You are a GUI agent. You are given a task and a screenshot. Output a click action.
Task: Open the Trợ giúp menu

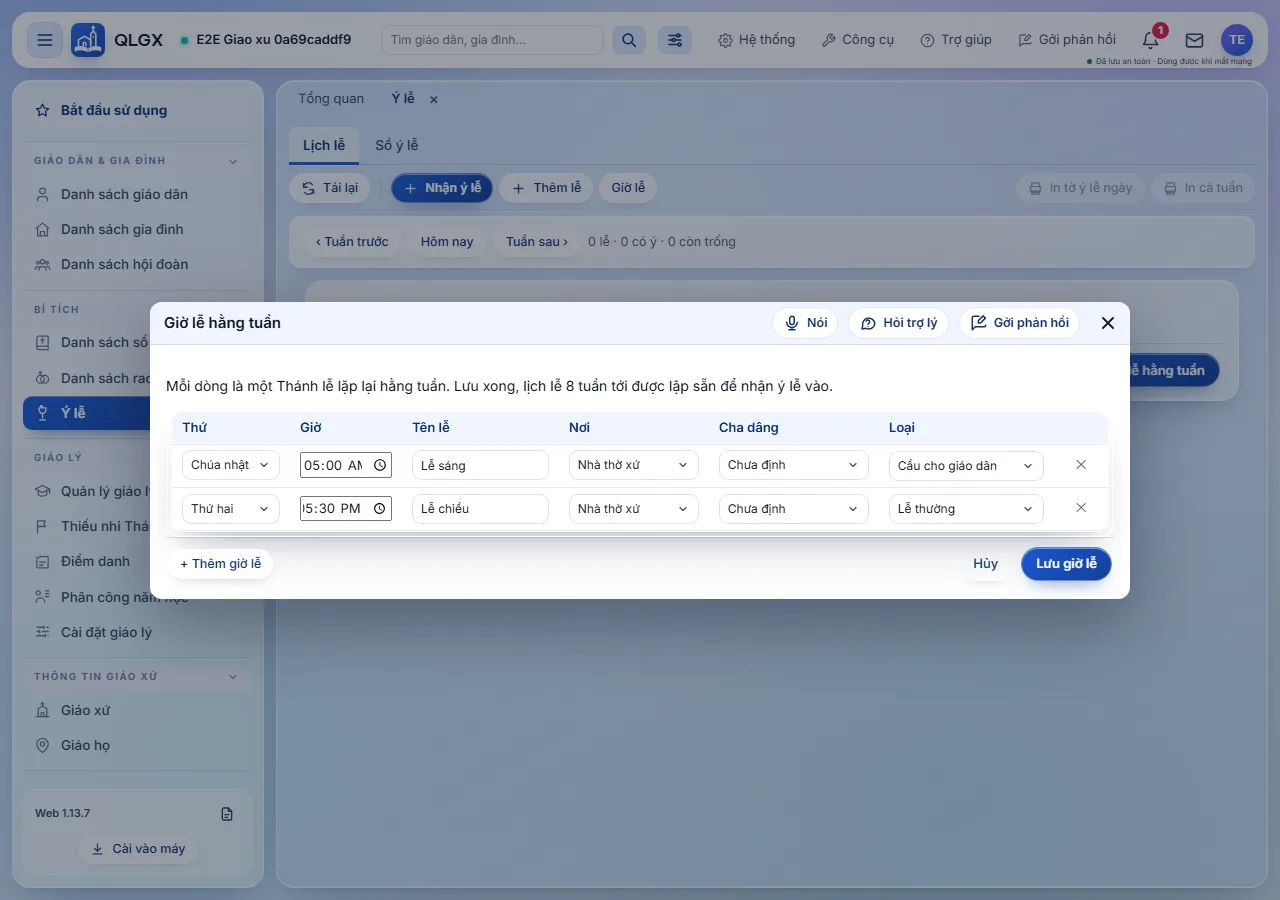(956, 40)
